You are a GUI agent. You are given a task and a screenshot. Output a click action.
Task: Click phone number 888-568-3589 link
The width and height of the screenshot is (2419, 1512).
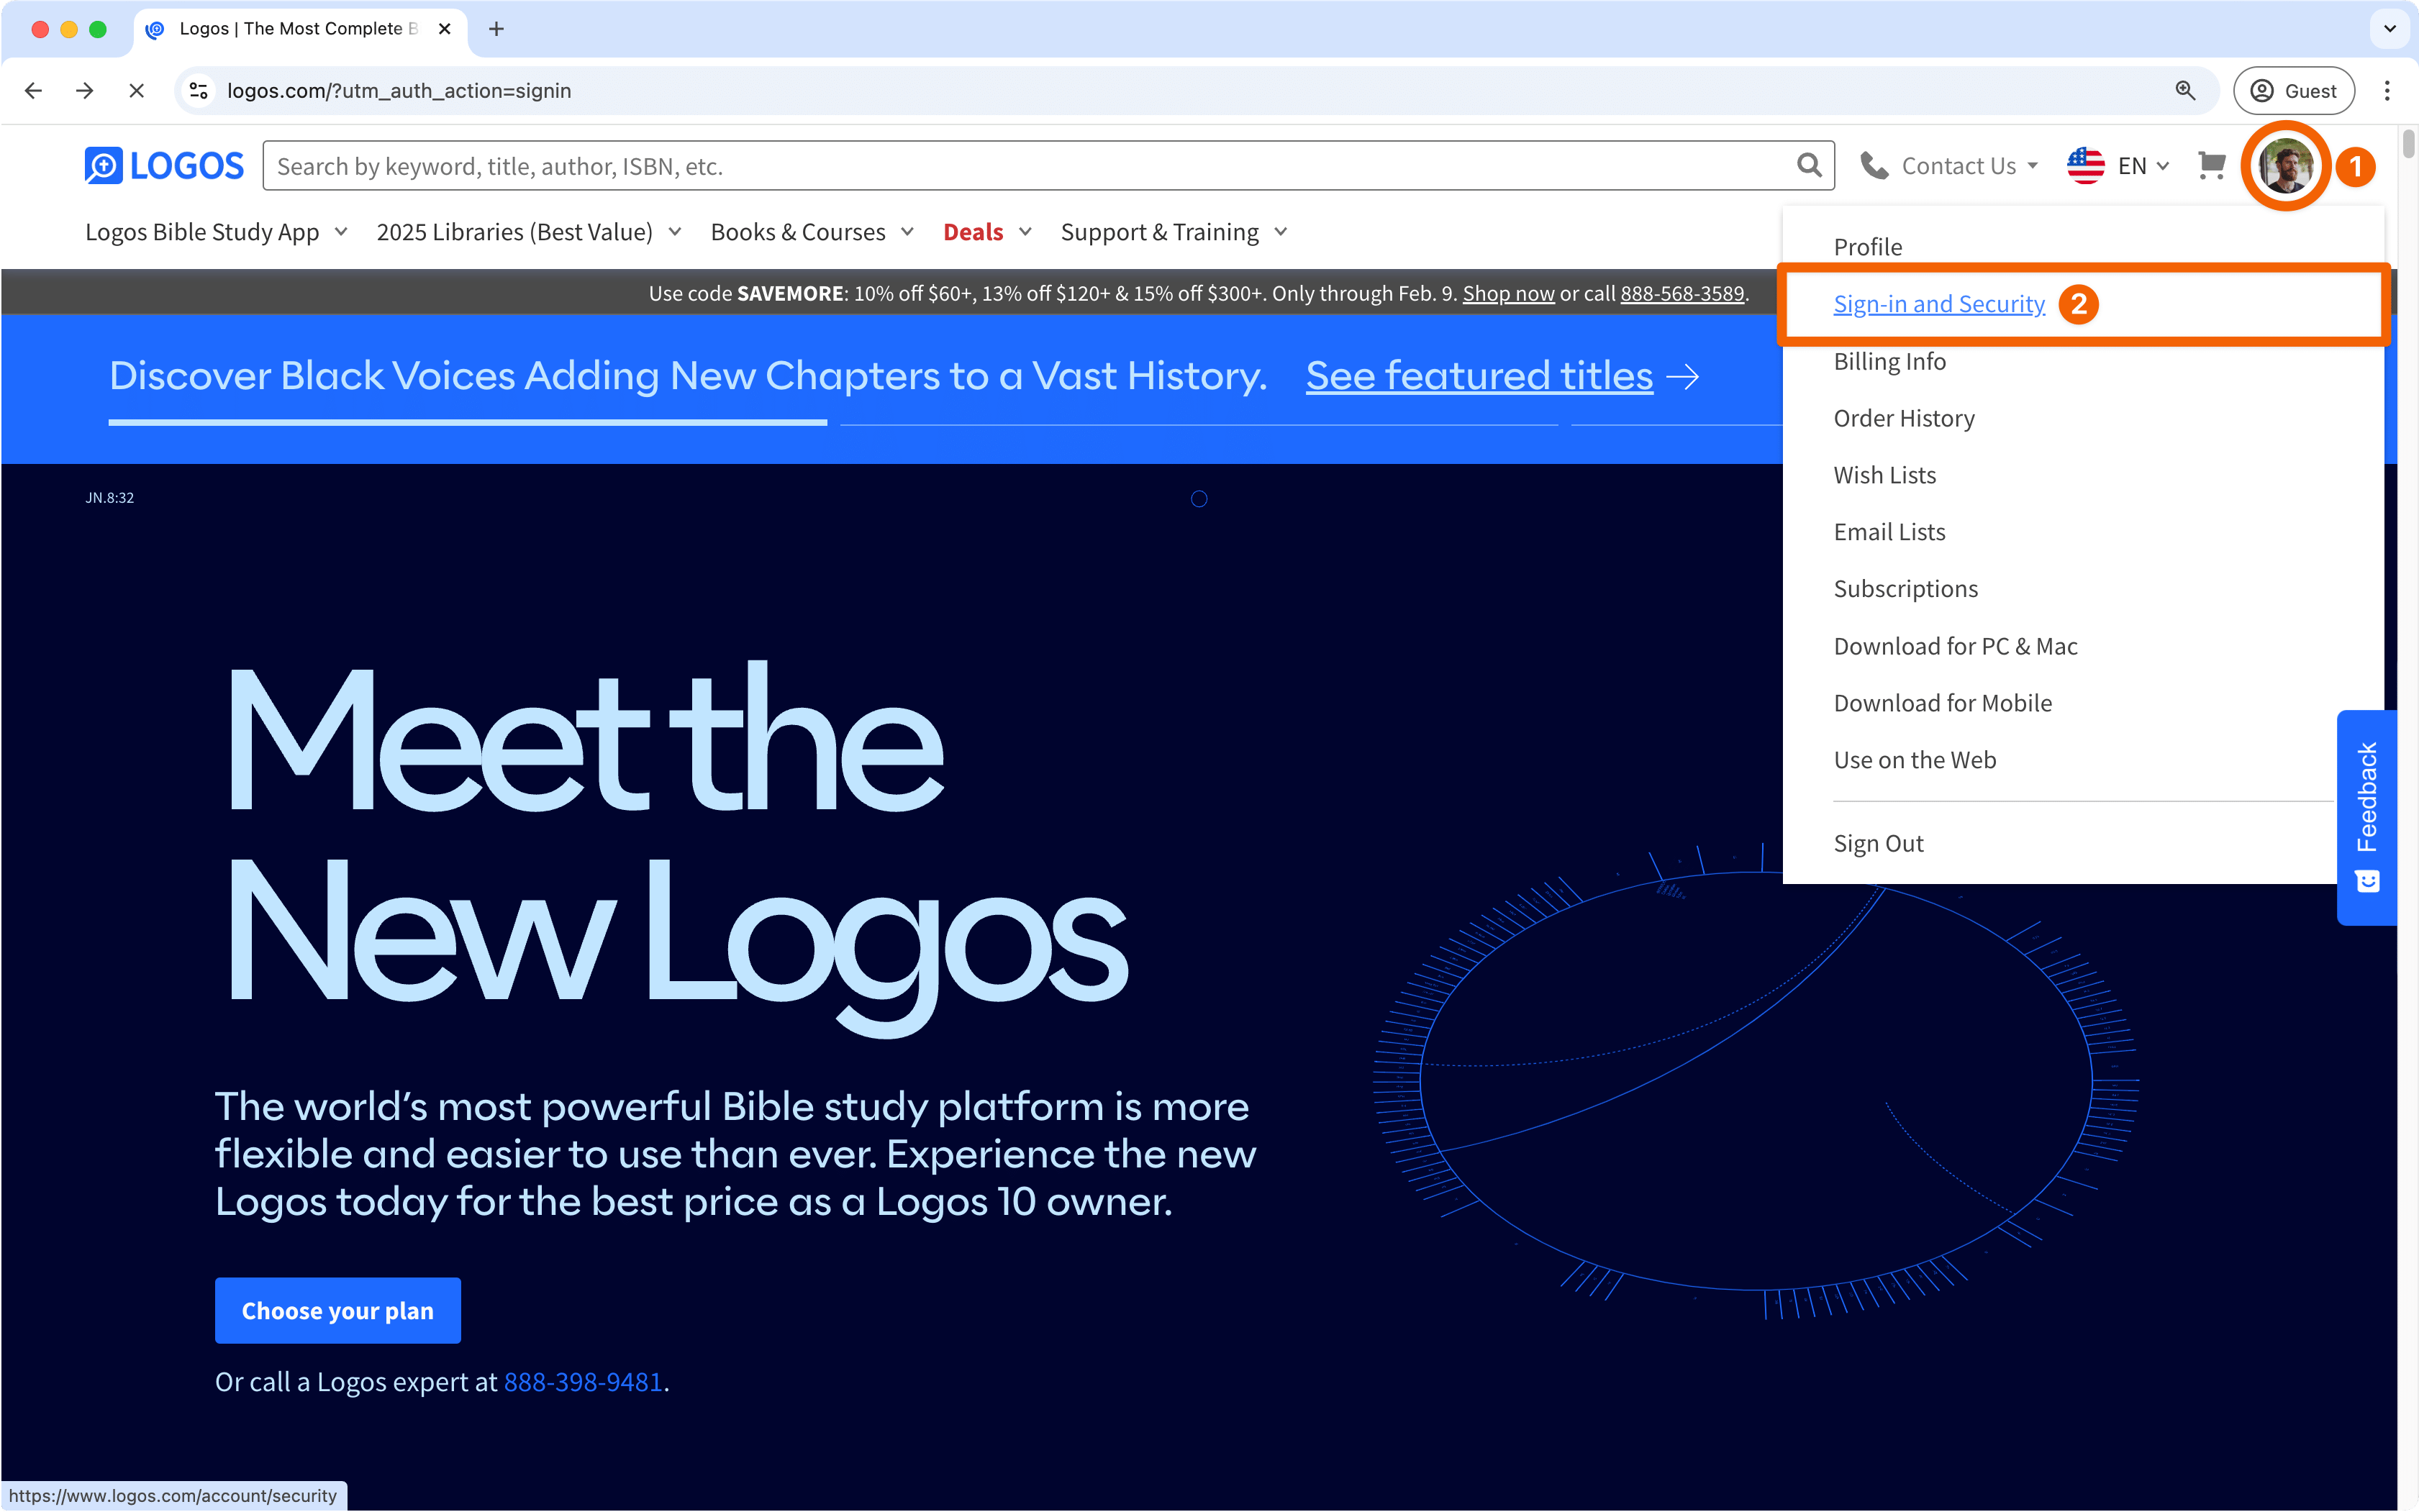tap(1682, 293)
